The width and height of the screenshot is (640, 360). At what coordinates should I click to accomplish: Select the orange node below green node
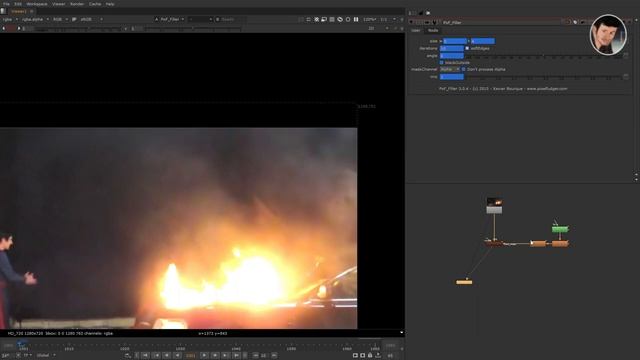click(560, 244)
